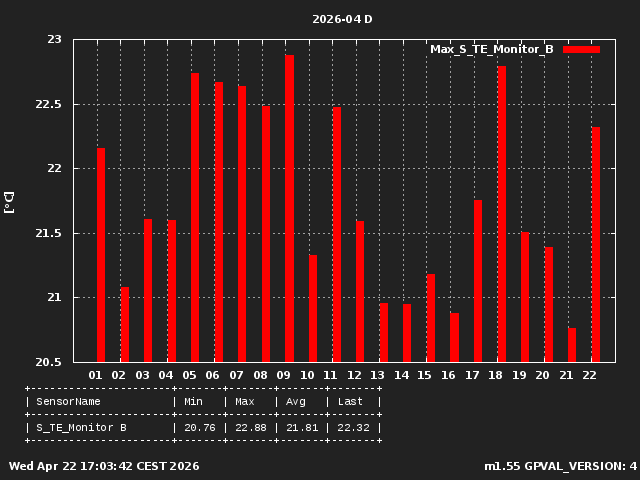Click the S_TE_Monitor B sensor name cell

tap(82, 428)
